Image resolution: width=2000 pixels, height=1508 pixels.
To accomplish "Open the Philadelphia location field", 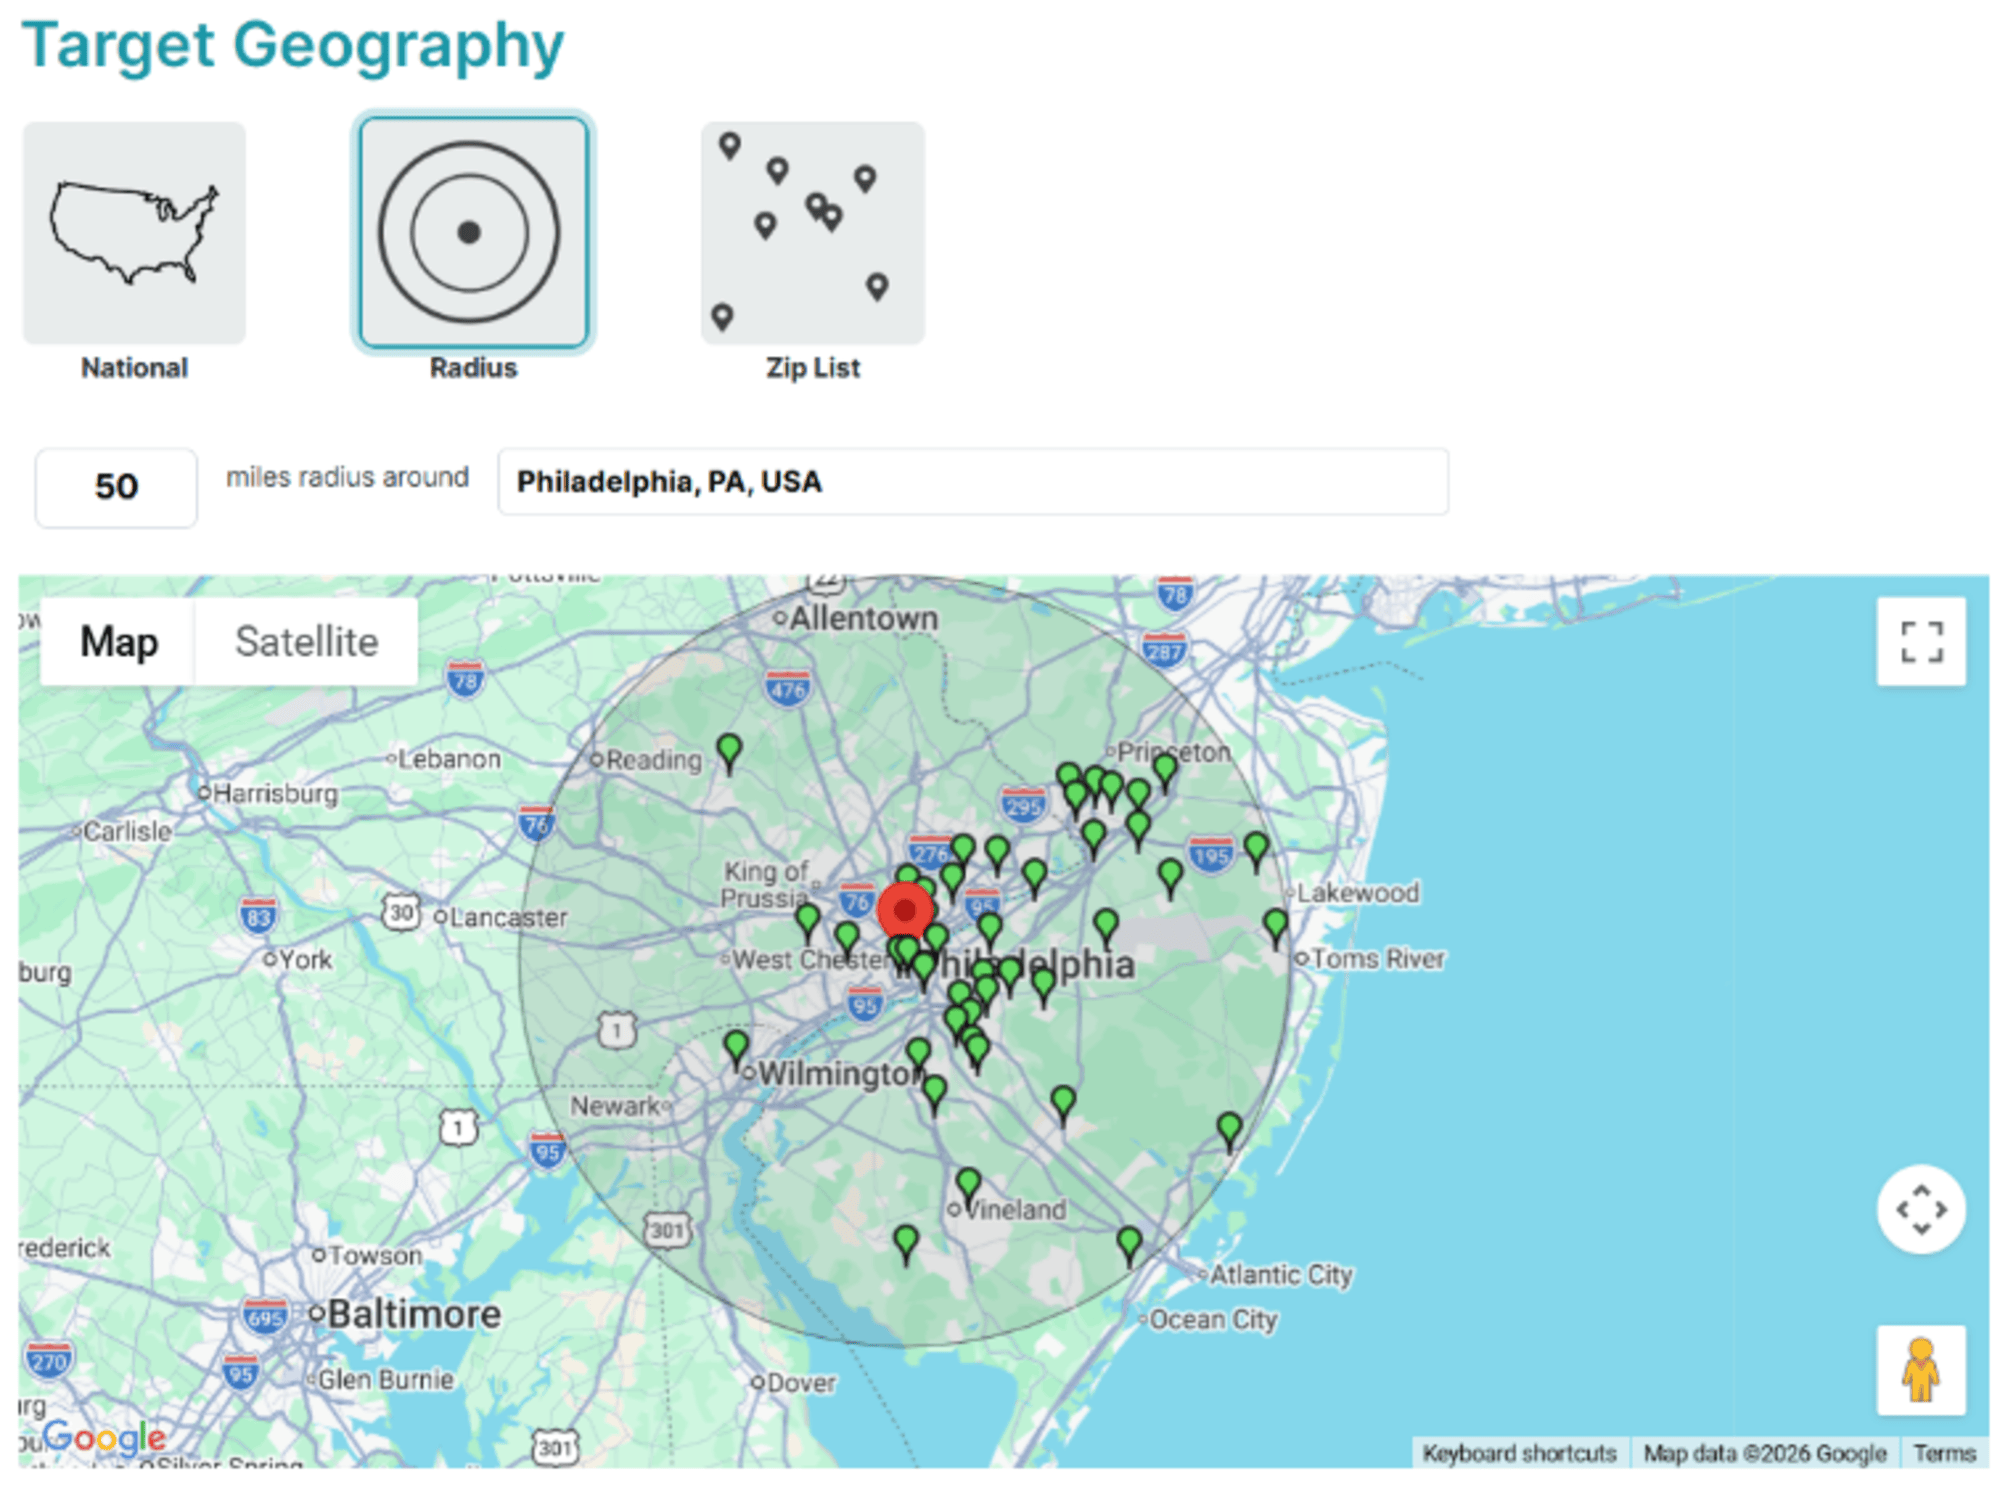I will click(x=975, y=483).
